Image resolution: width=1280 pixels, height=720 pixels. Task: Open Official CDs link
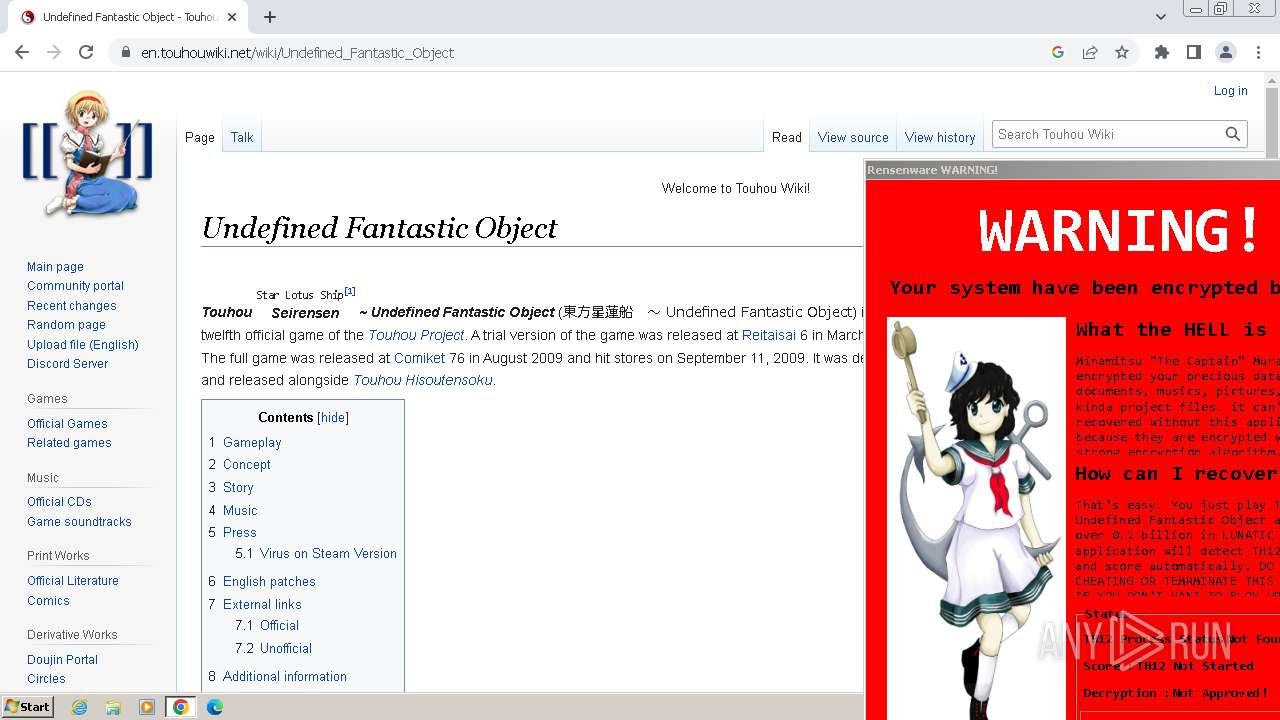click(59, 502)
